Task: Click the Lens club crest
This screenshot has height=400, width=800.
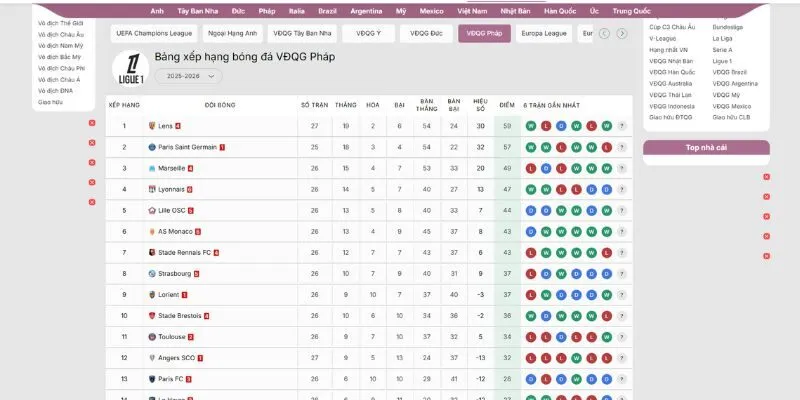Action: [x=152, y=126]
